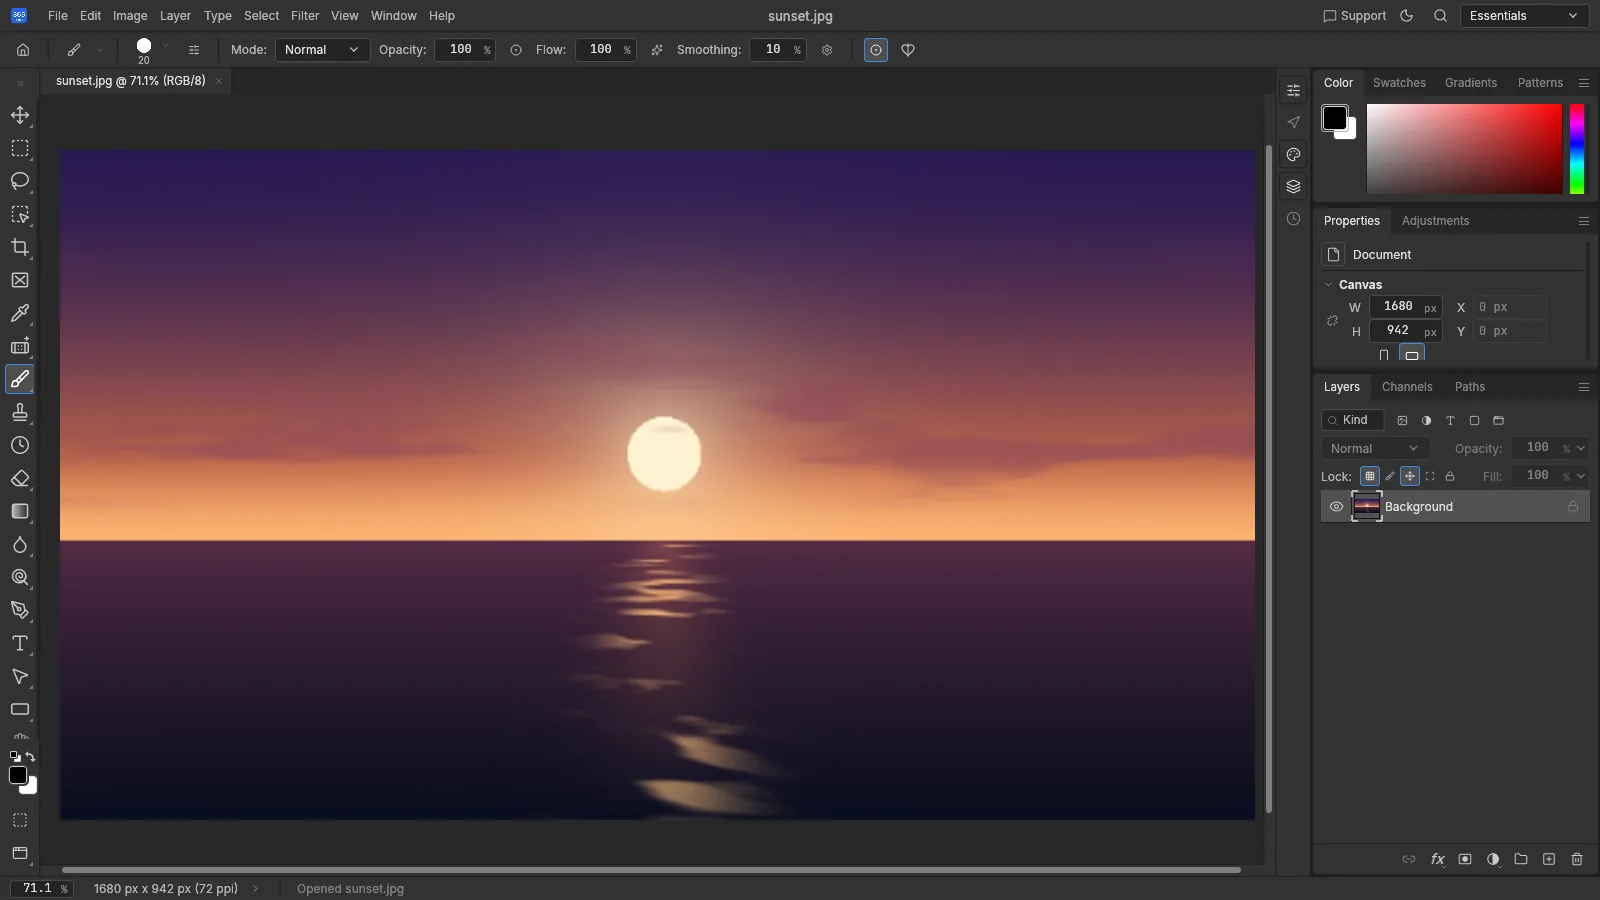Switch foreground and background colors
This screenshot has width=1600, height=900.
(x=31, y=757)
